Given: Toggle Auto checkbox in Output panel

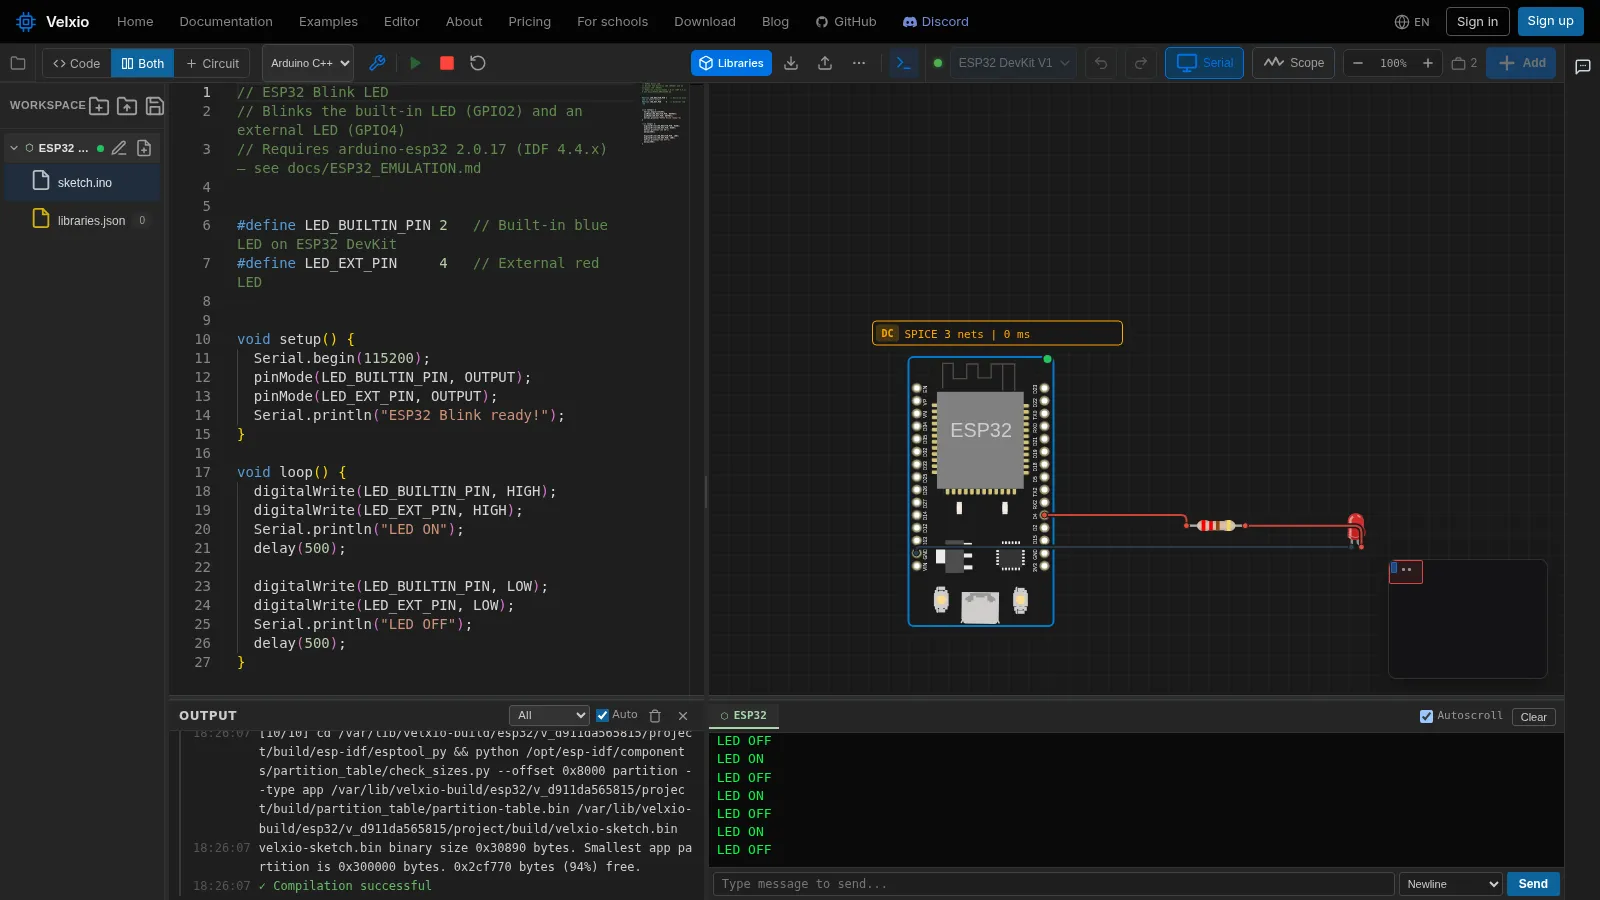Looking at the screenshot, I should pyautogui.click(x=602, y=715).
